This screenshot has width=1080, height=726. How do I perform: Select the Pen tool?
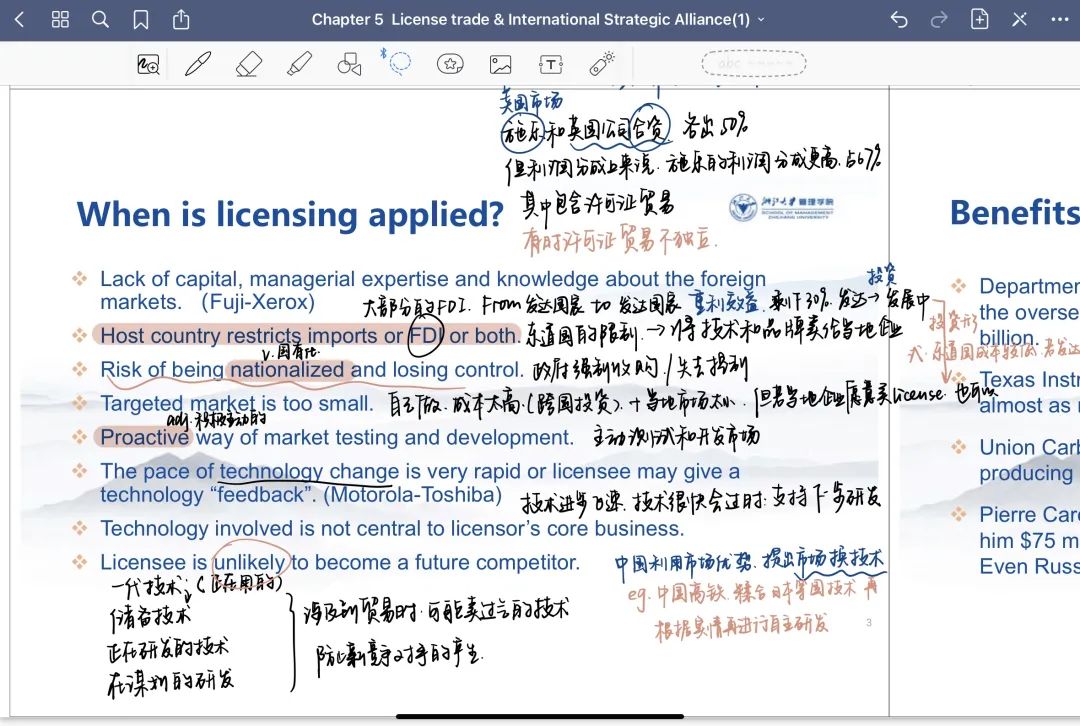point(198,65)
